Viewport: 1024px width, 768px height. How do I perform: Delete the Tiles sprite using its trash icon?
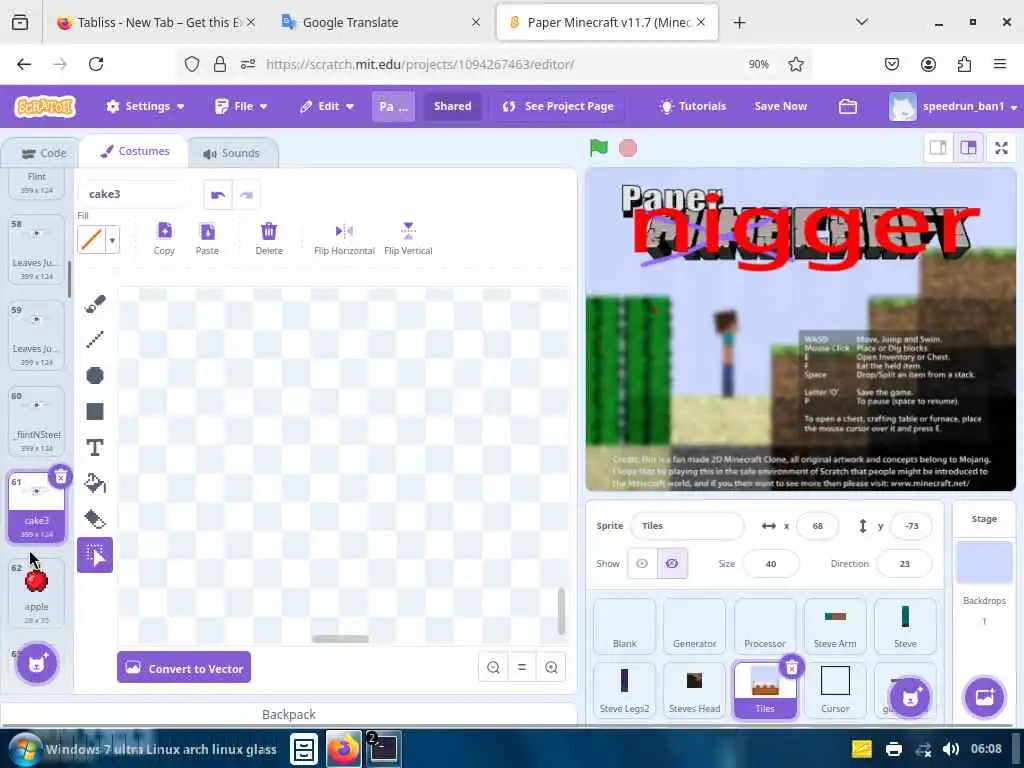click(x=792, y=667)
